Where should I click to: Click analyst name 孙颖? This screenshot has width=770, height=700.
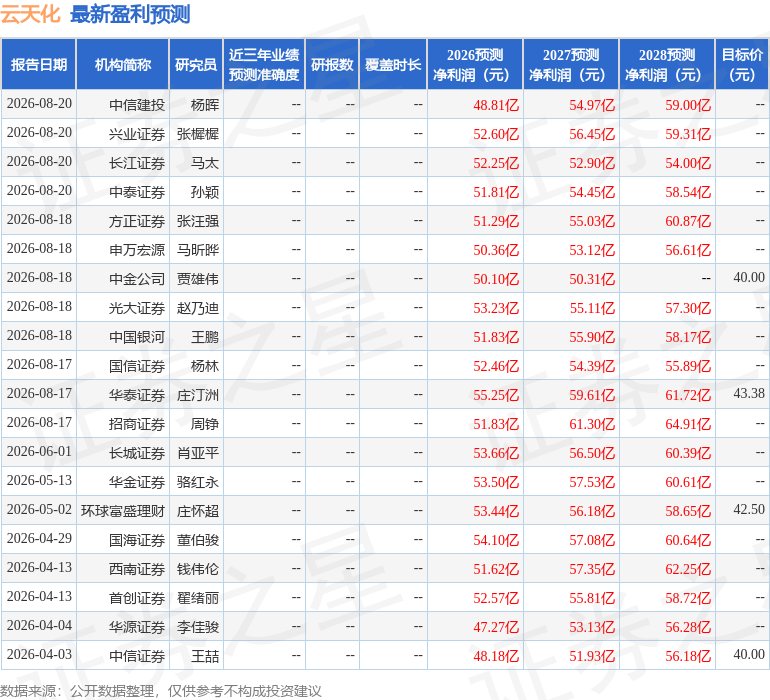tap(205, 192)
